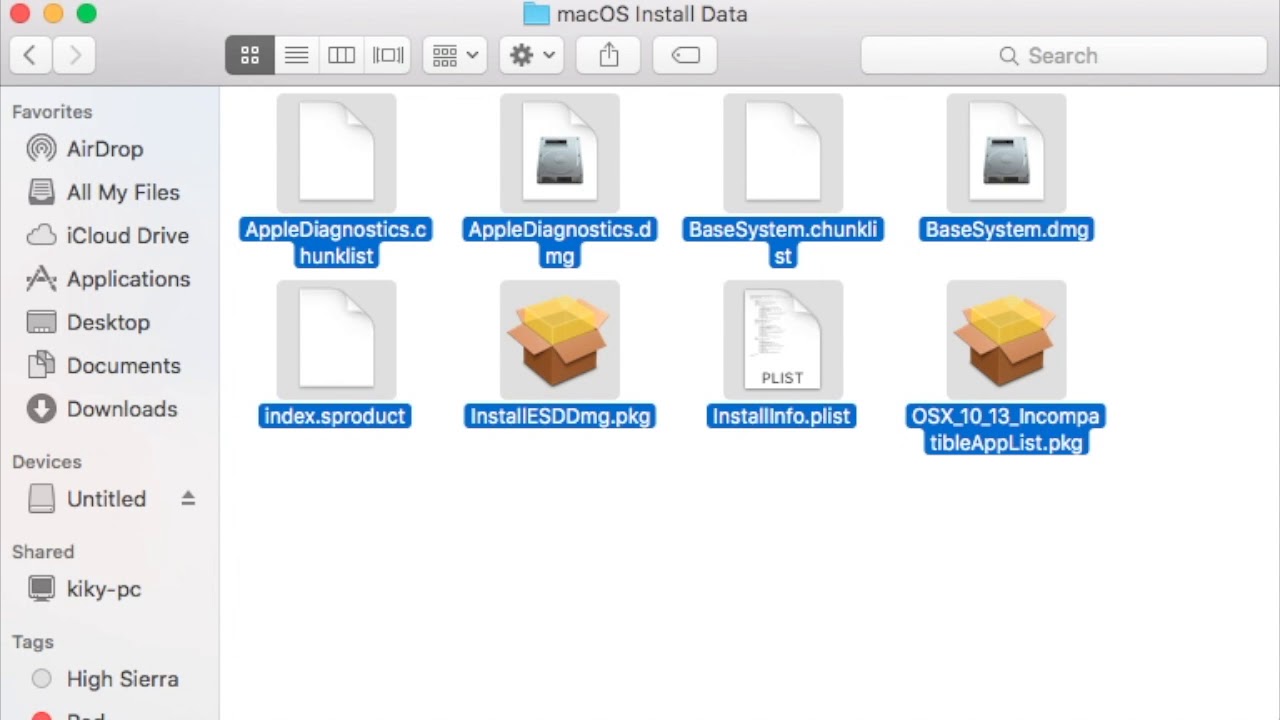
Task: Select InstallInfo.plist file icon
Action: click(x=783, y=340)
